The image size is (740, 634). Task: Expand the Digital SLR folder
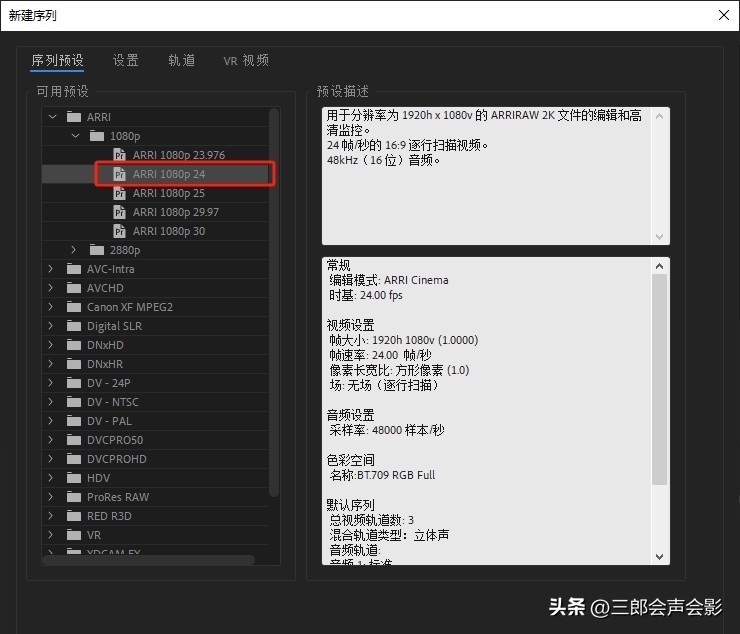(50, 326)
